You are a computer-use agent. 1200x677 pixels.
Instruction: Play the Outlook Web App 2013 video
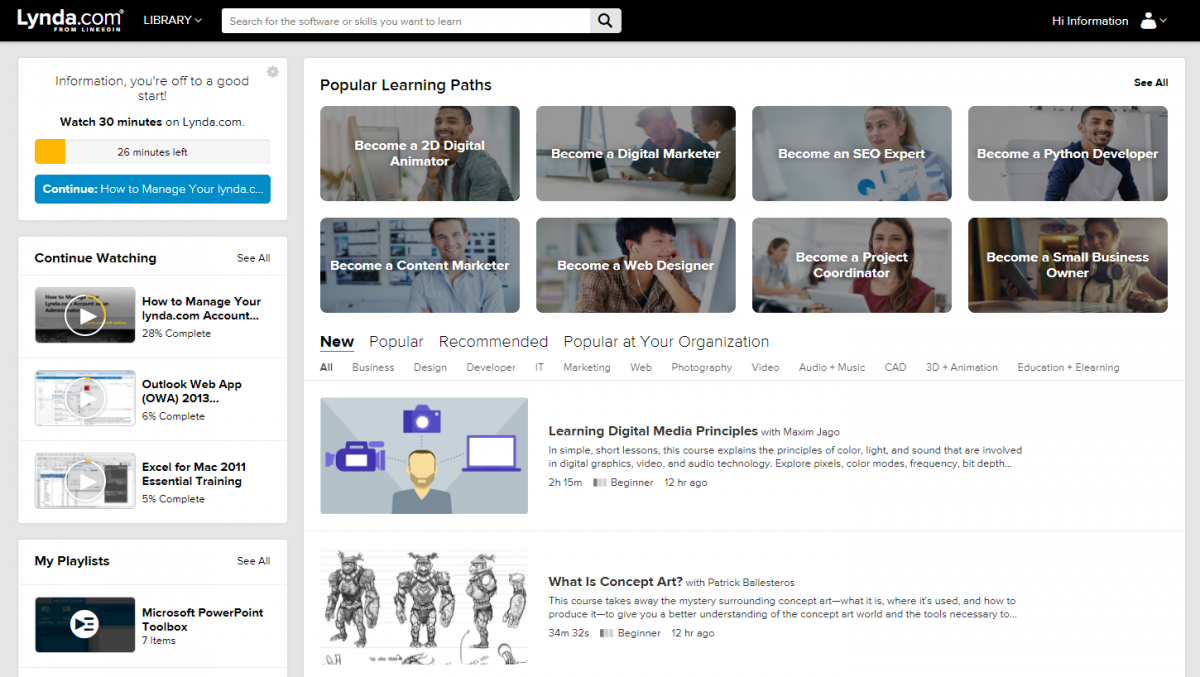[x=85, y=399]
